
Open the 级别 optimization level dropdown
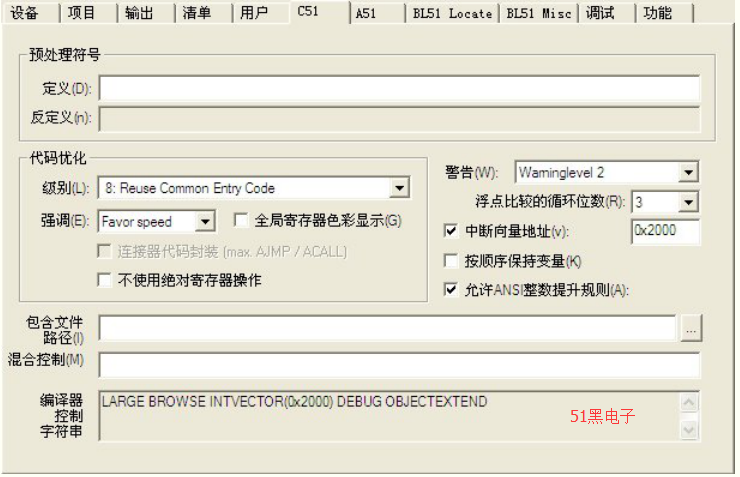pyautogui.click(x=399, y=188)
